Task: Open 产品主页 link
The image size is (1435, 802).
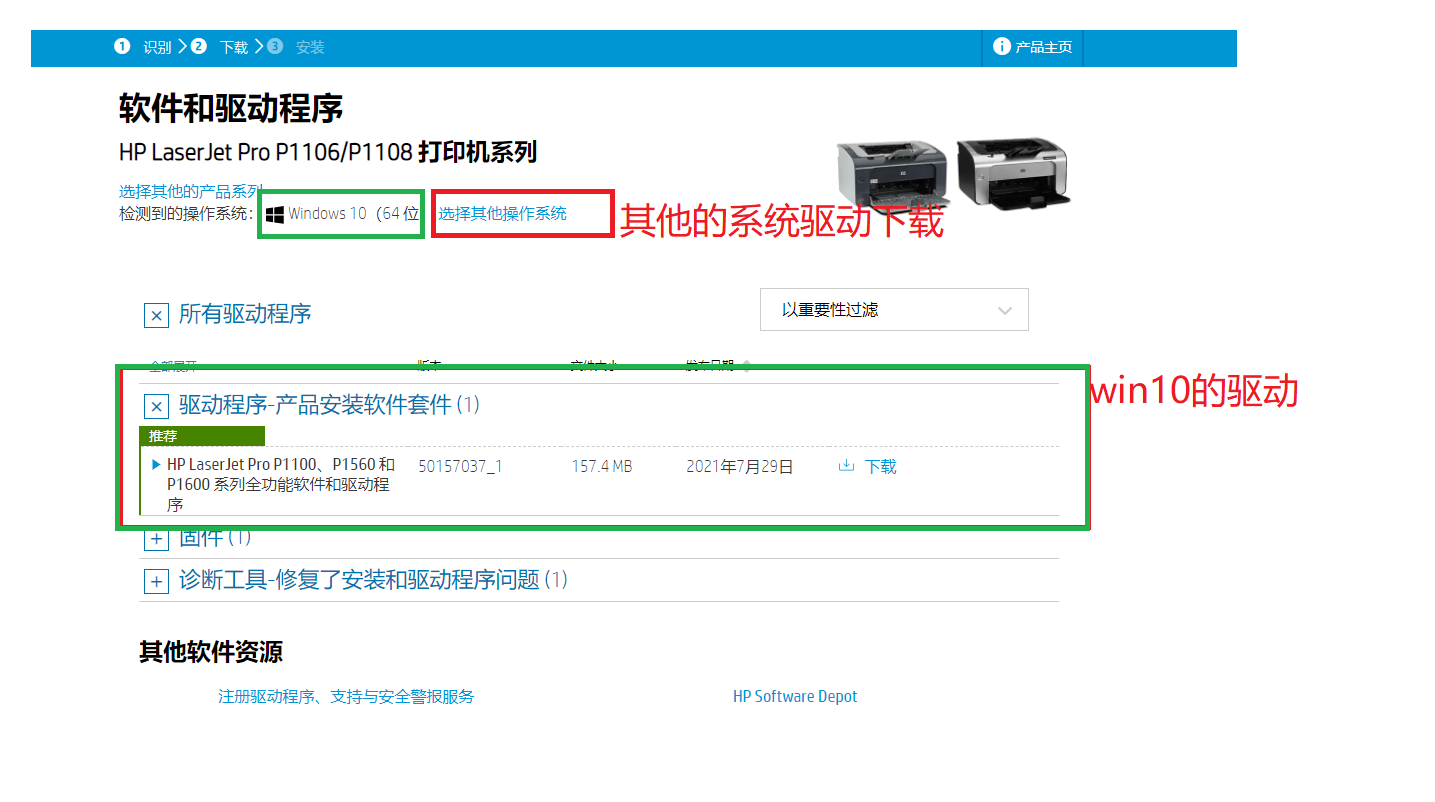Action: [x=1043, y=47]
